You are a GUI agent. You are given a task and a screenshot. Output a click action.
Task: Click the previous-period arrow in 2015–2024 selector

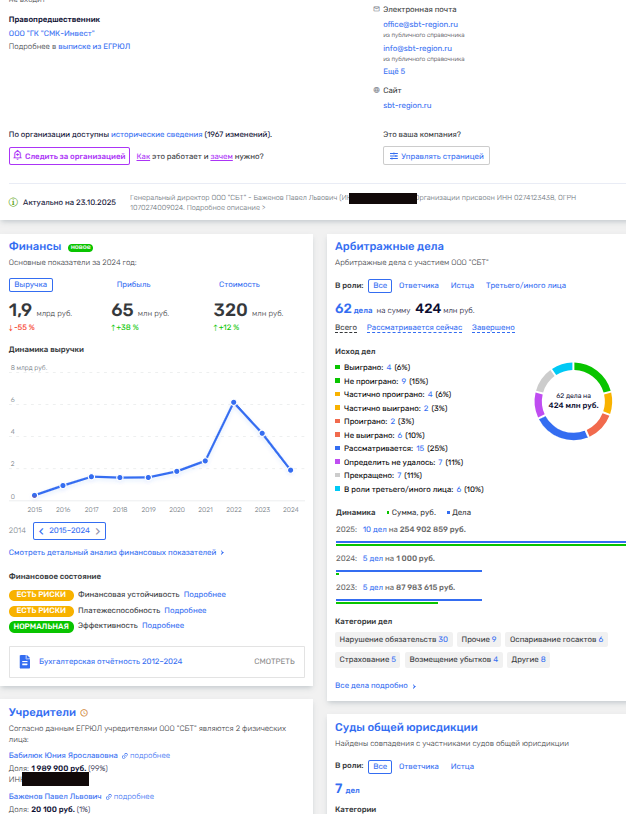click(42, 531)
